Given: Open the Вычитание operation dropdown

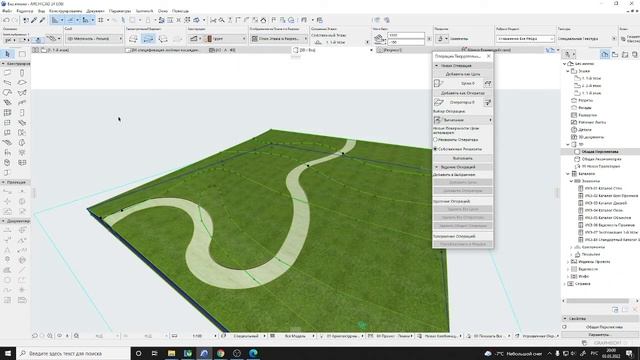Looking at the screenshot, I should [x=462, y=120].
